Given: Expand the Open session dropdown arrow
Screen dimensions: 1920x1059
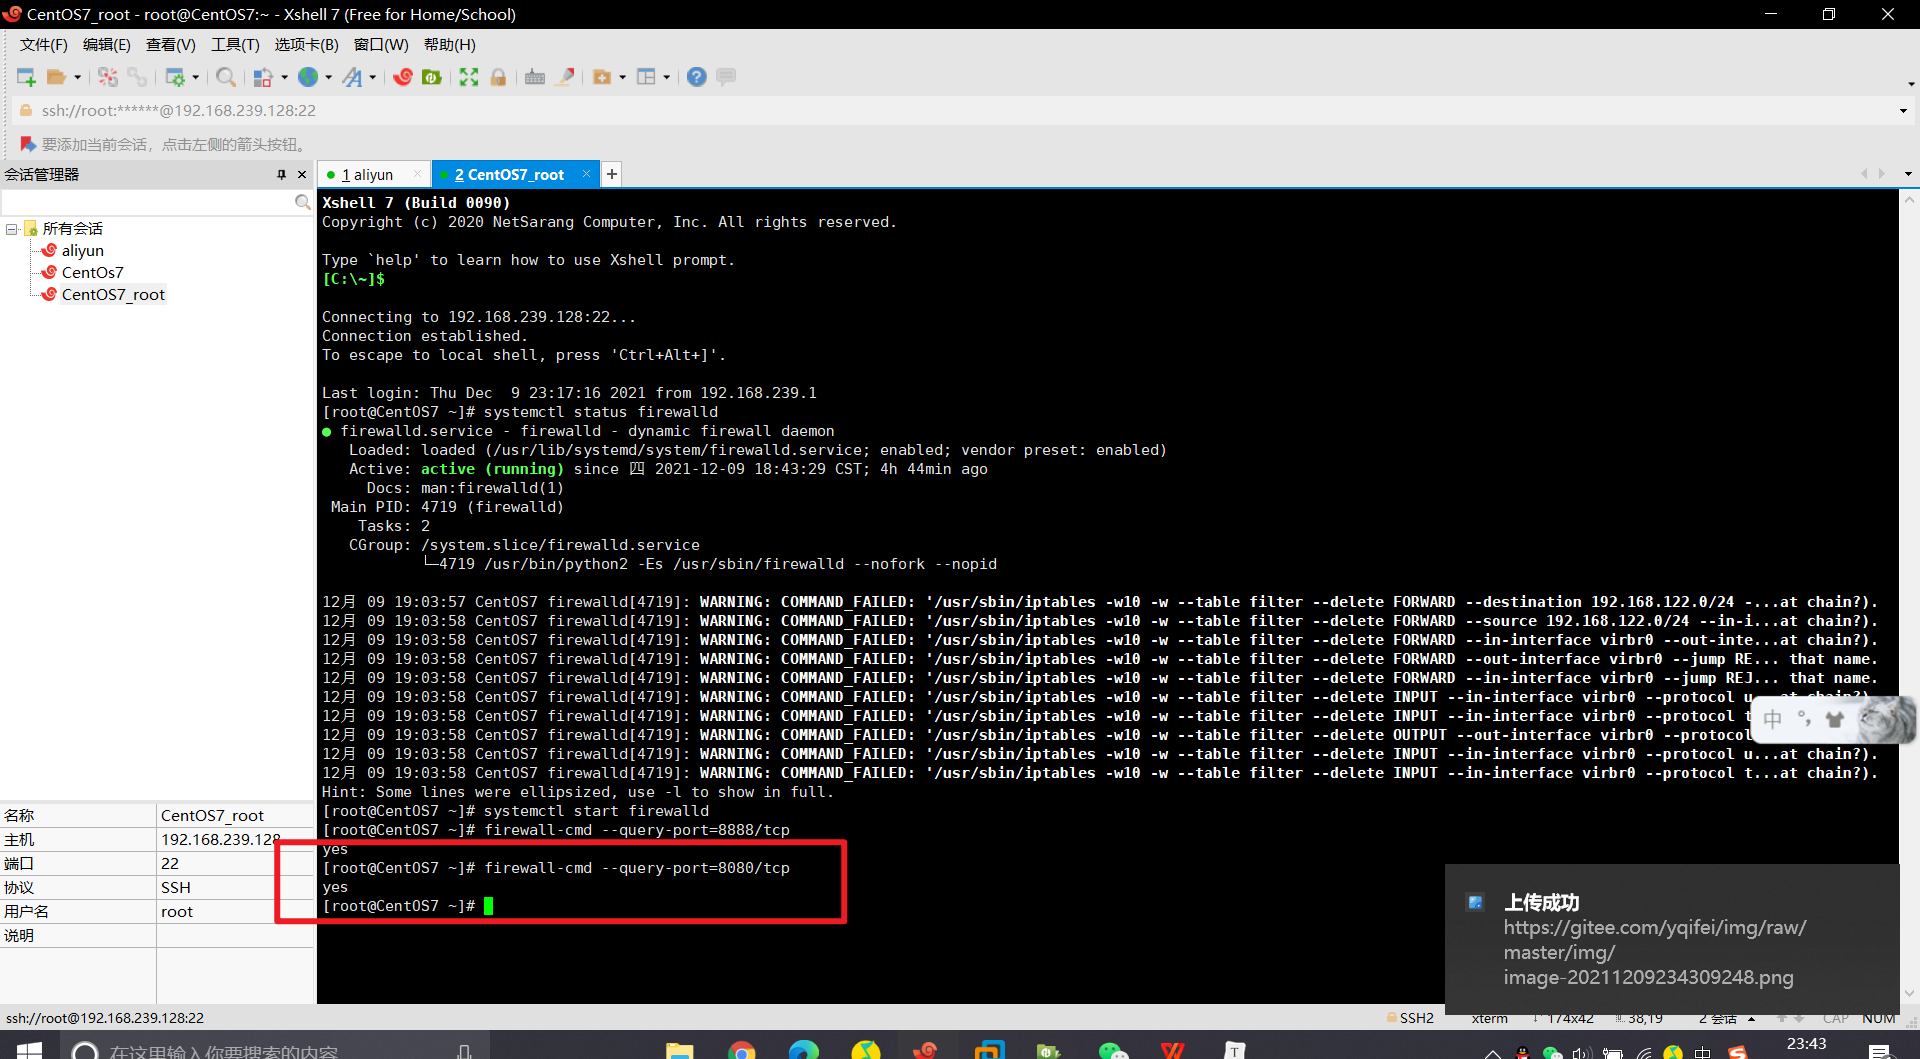Looking at the screenshot, I should pyautogui.click(x=77, y=77).
